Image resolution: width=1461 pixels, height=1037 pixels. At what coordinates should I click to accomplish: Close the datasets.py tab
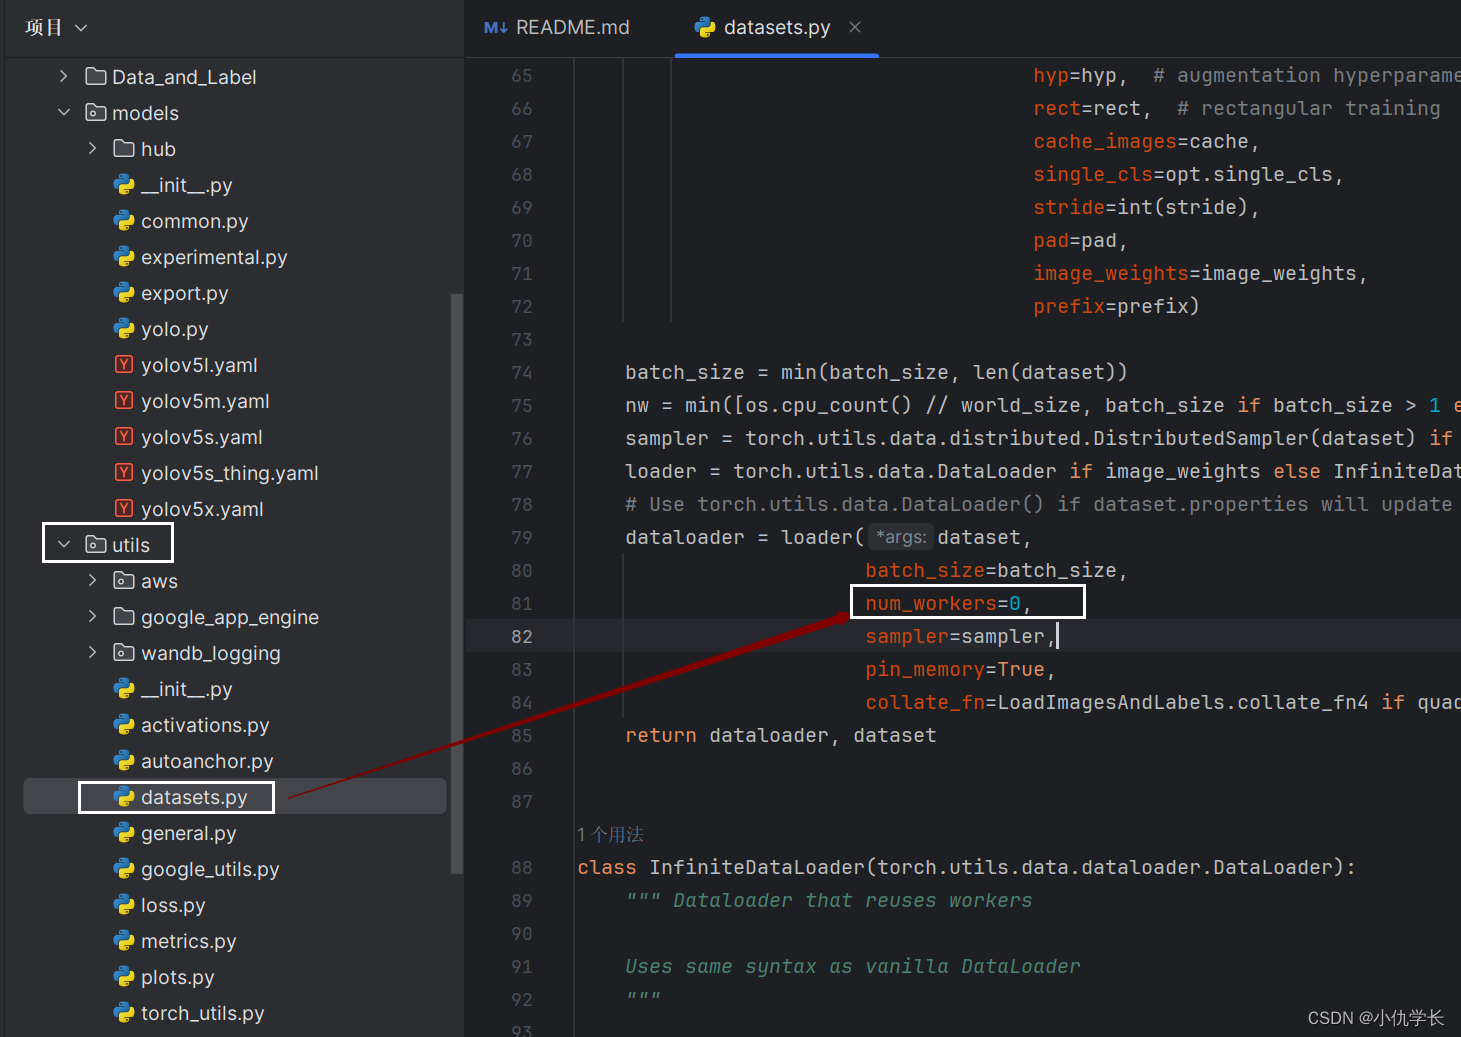pos(855,28)
